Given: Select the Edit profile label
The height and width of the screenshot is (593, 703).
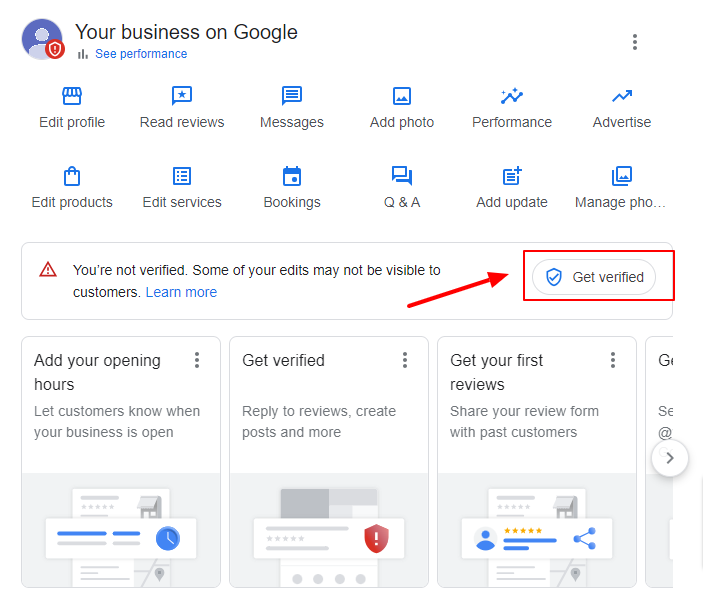Looking at the screenshot, I should tap(72, 122).
